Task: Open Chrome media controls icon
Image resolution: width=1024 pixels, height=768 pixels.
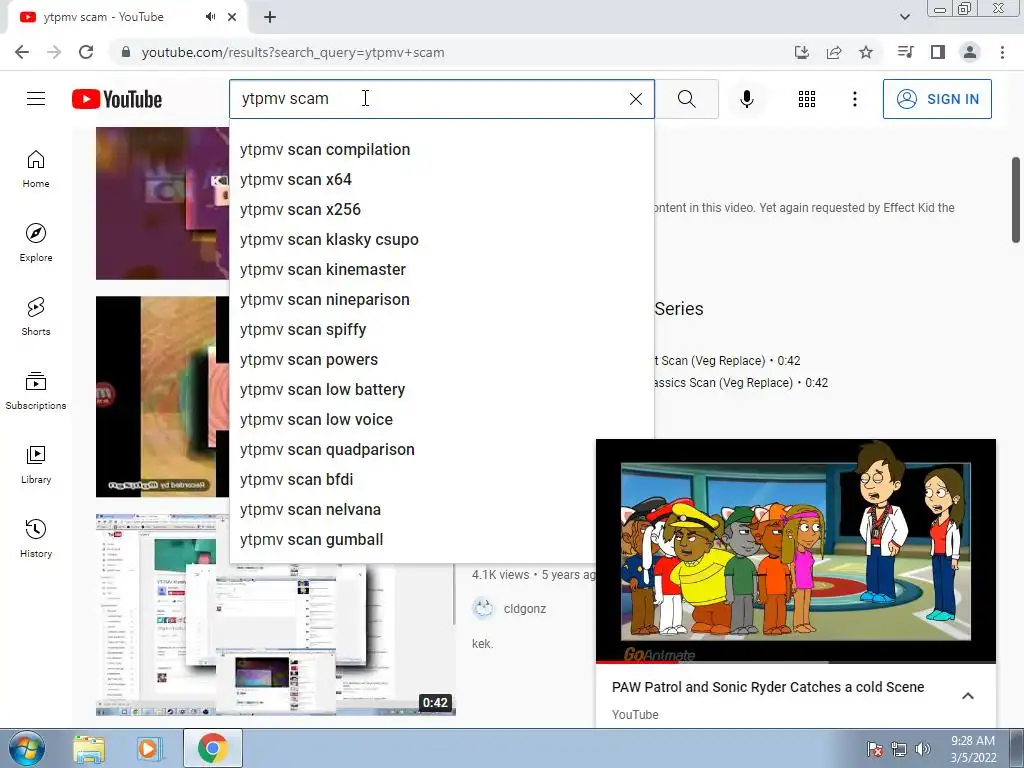Action: coord(905,52)
